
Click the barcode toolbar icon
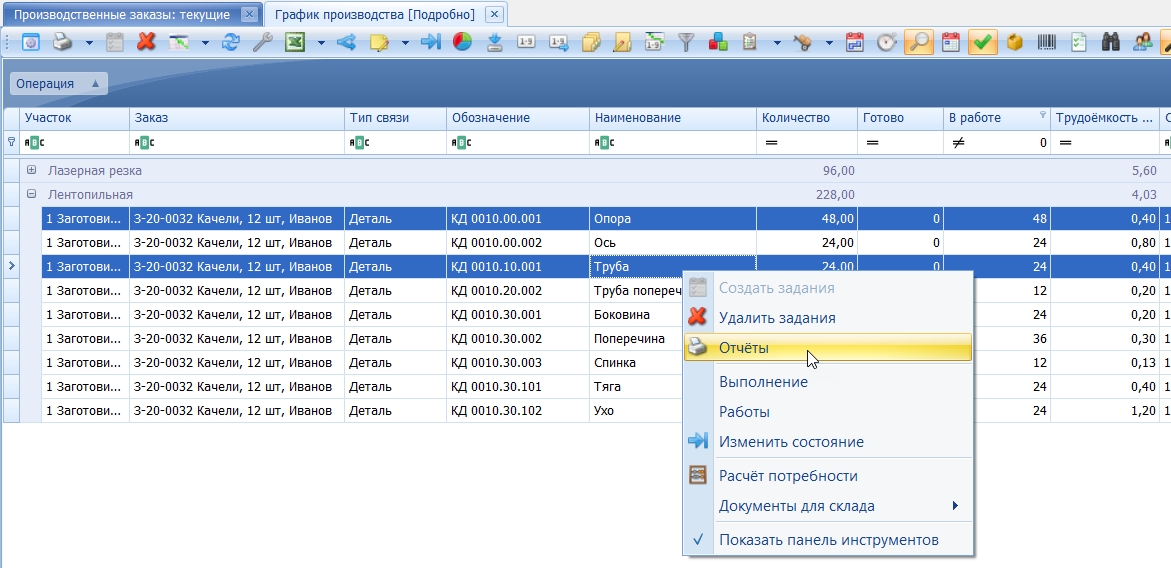click(1046, 43)
